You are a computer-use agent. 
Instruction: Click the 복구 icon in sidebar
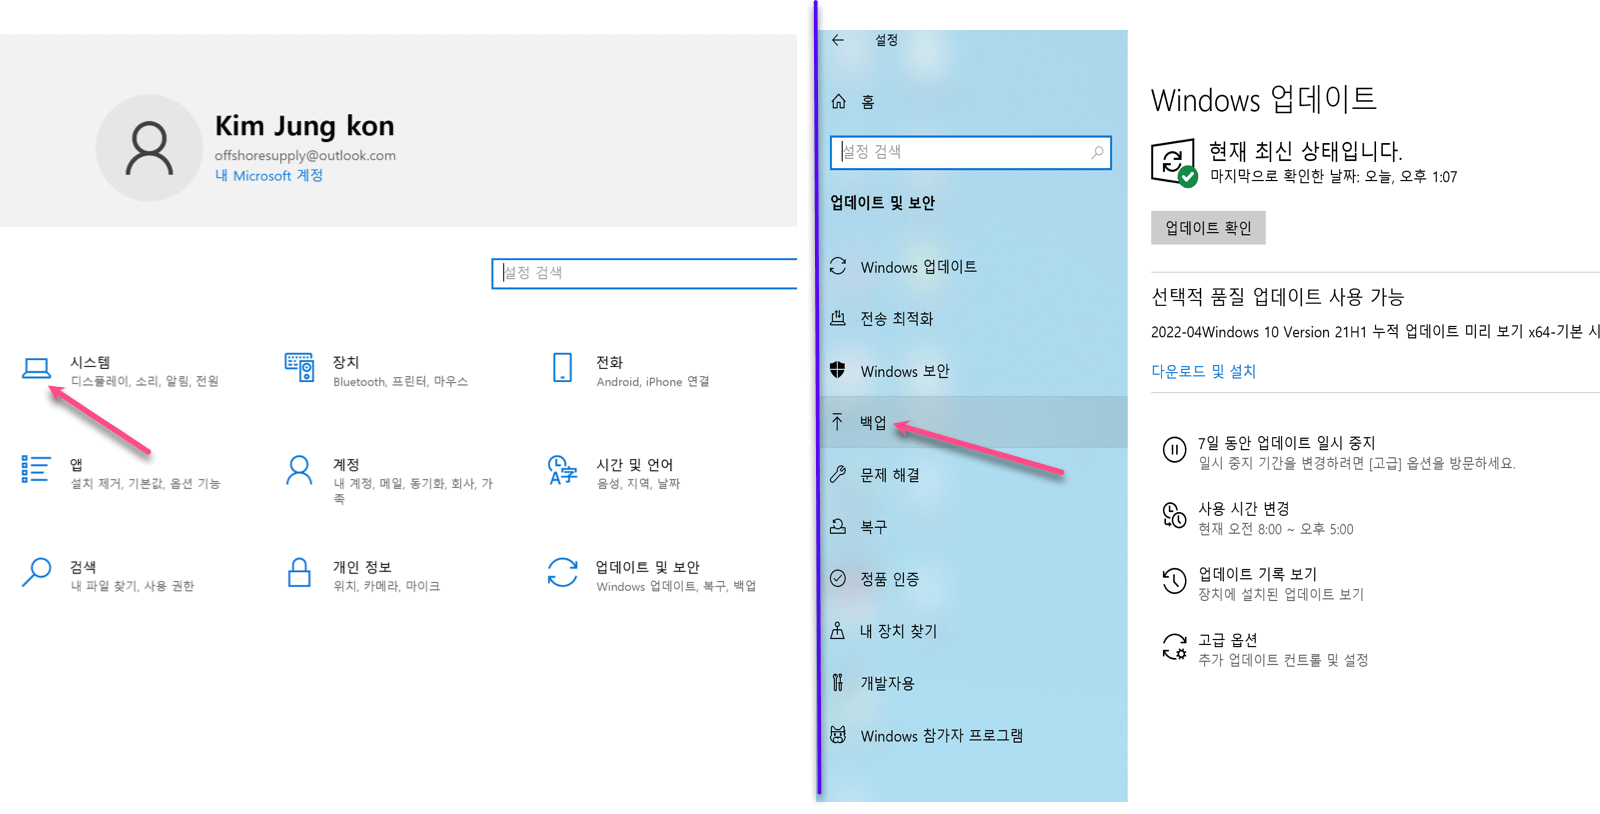[838, 526]
